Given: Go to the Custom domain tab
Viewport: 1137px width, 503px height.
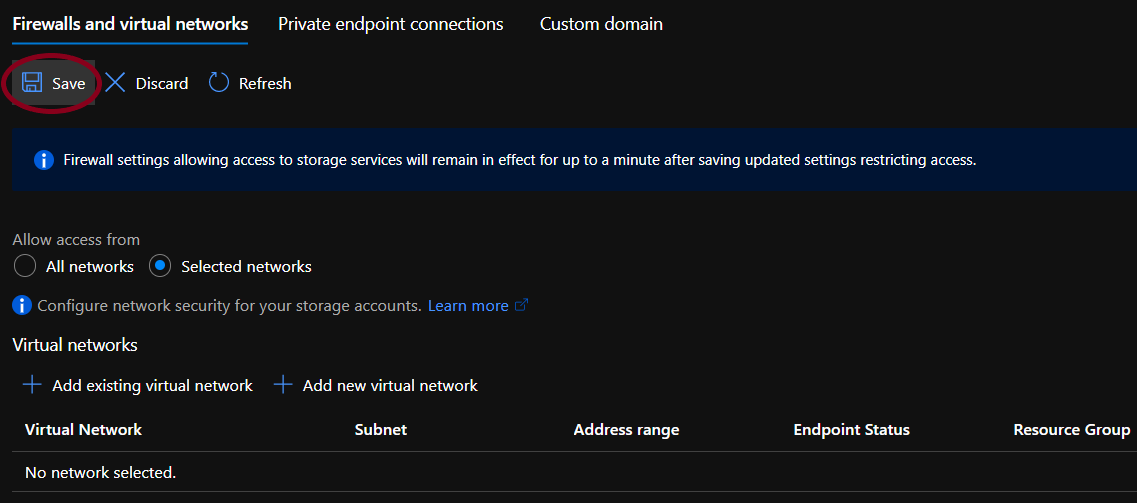Looking at the screenshot, I should 601,24.
